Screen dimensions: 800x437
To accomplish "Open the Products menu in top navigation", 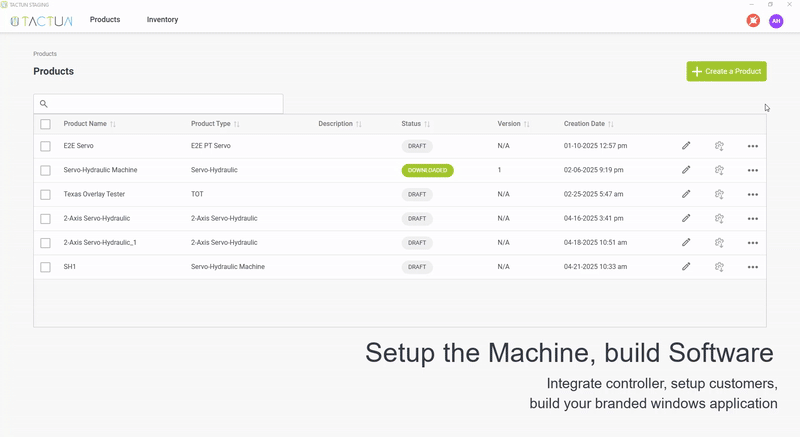I will 105,20.
